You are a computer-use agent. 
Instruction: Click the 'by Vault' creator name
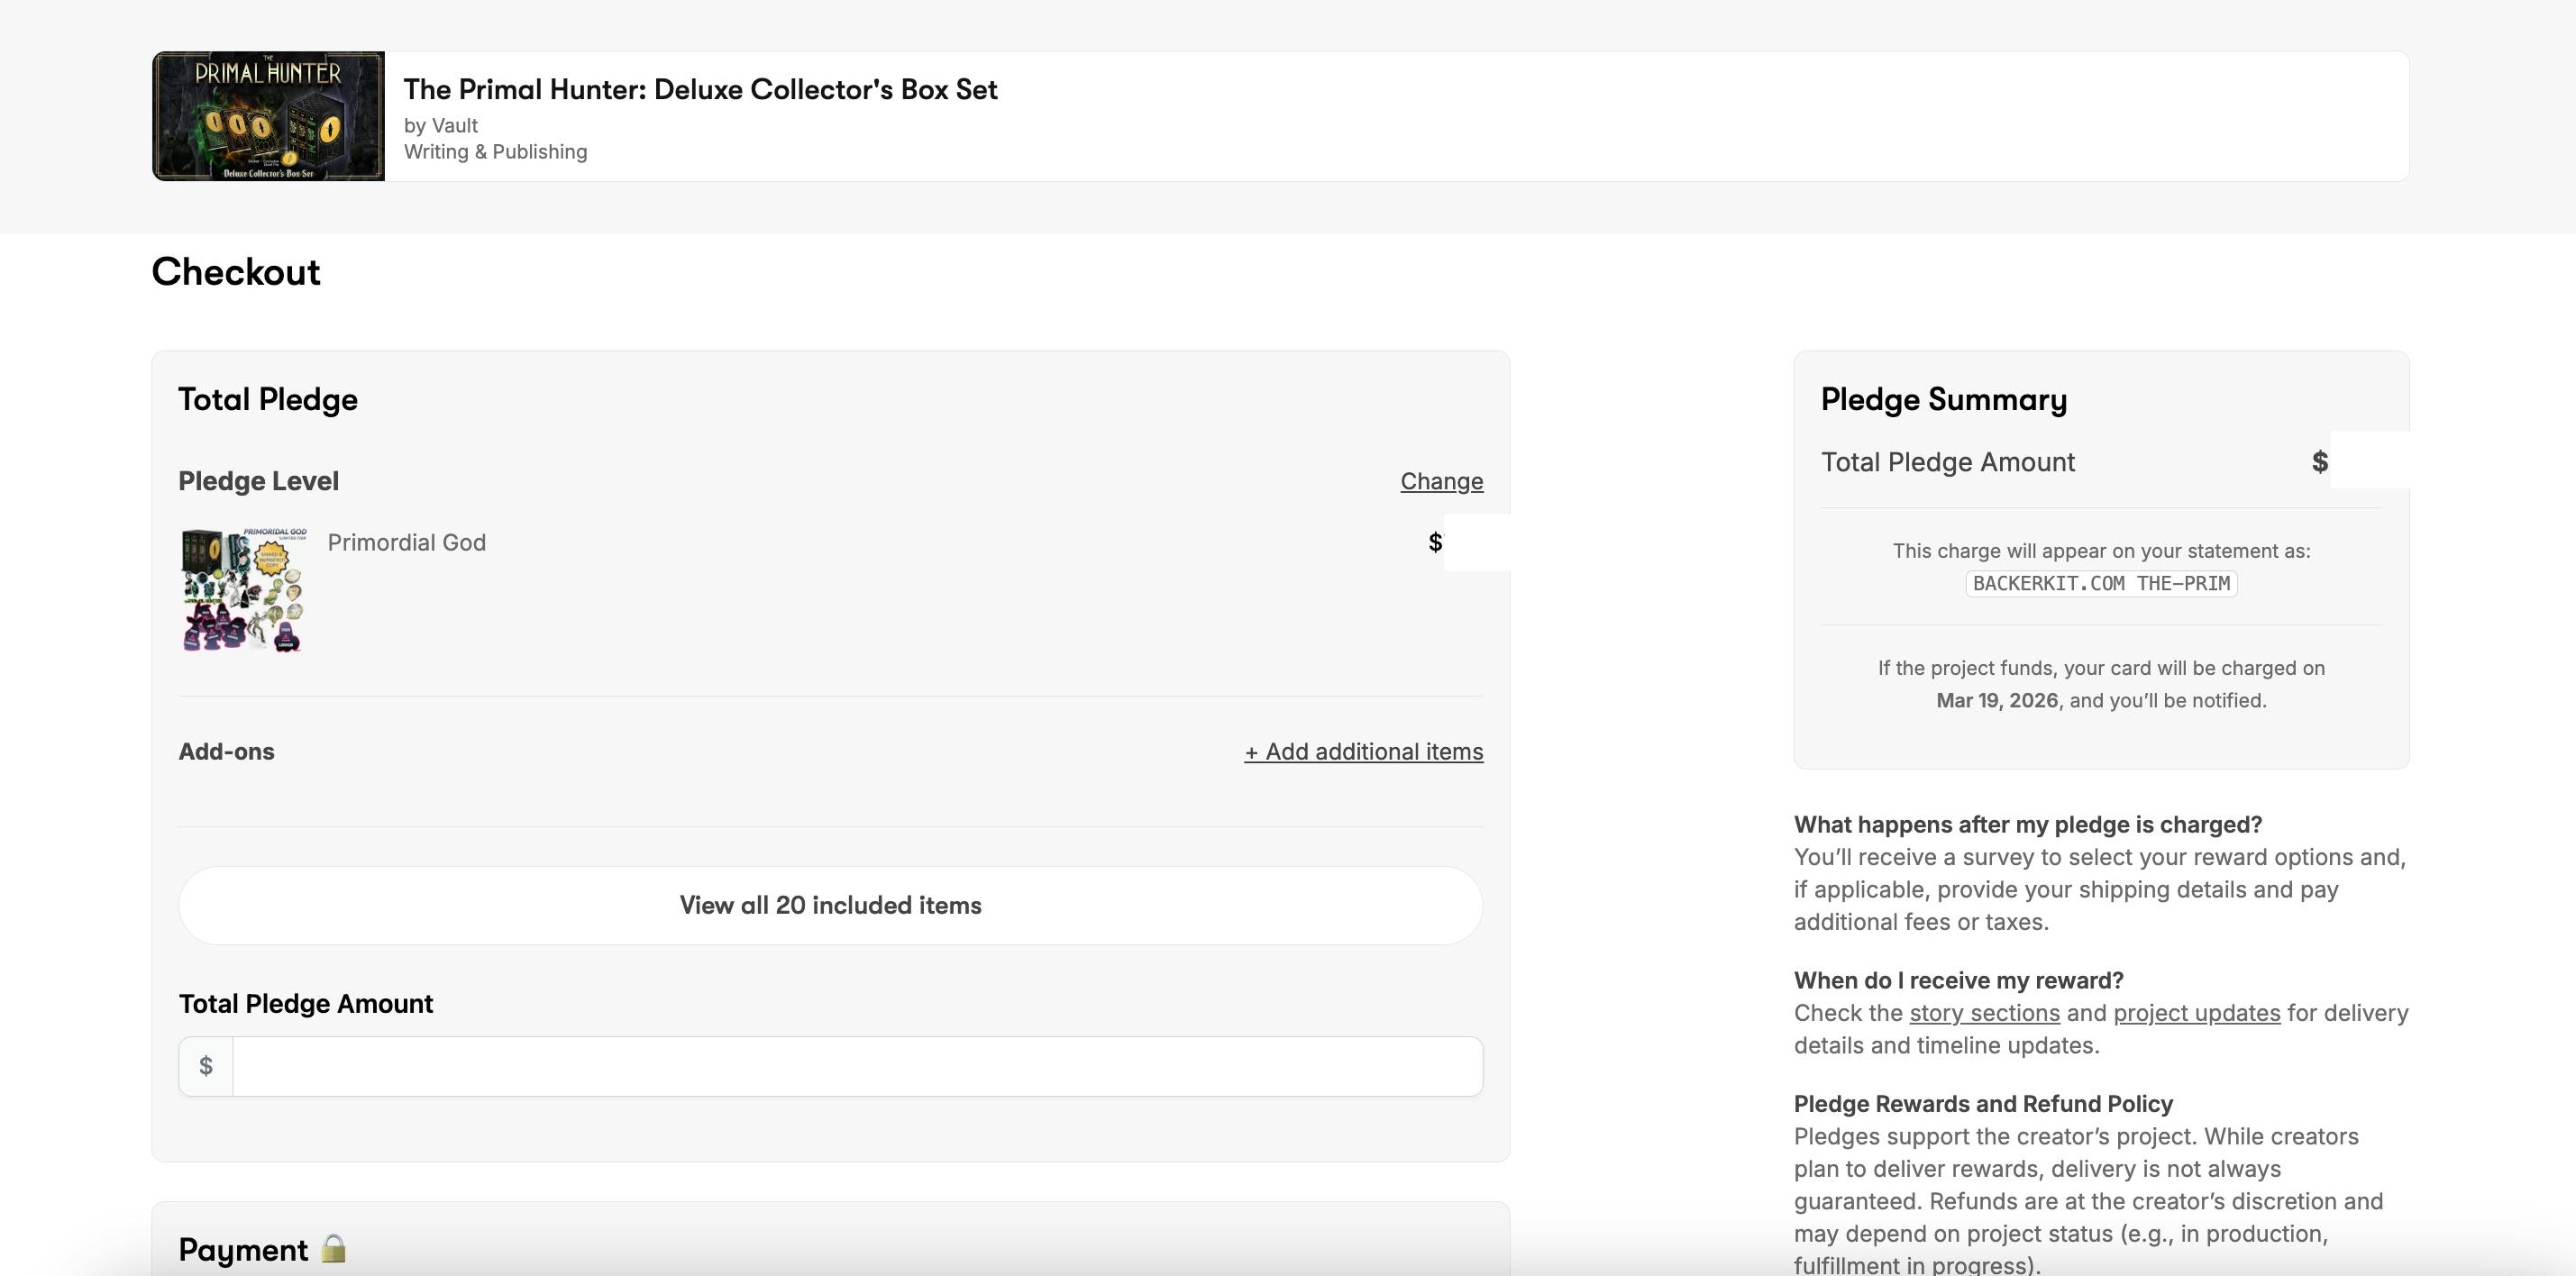[441, 125]
